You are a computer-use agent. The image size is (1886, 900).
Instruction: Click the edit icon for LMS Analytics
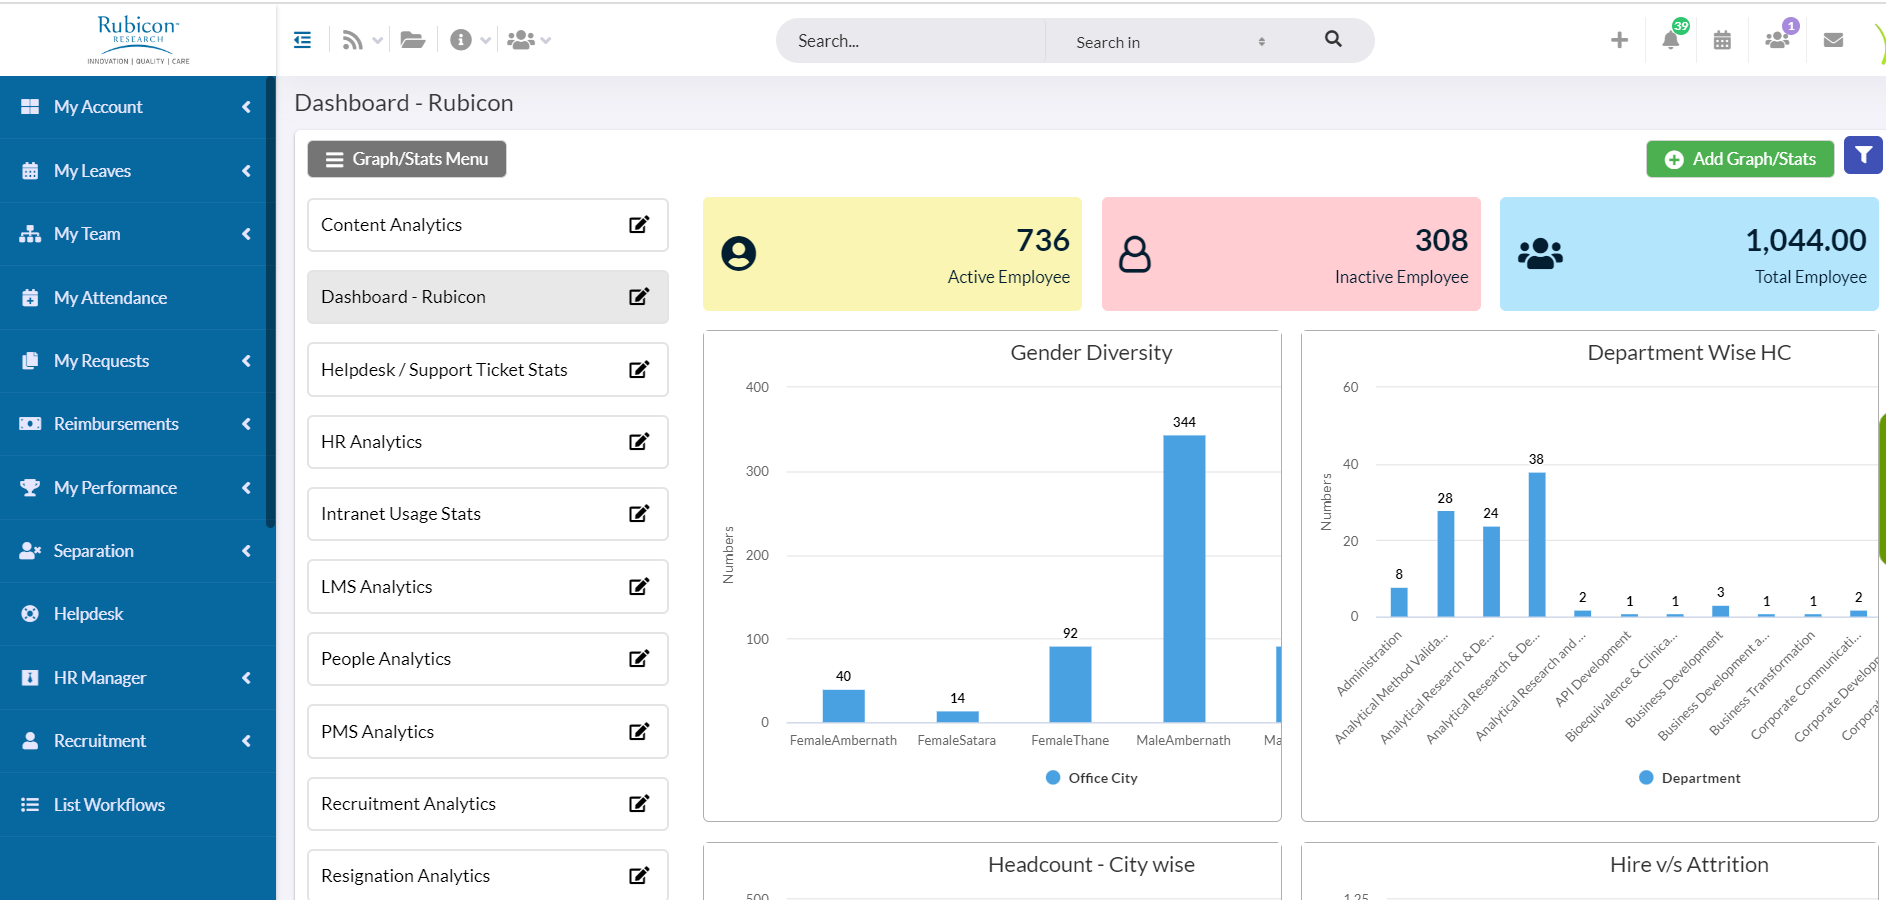tap(639, 587)
